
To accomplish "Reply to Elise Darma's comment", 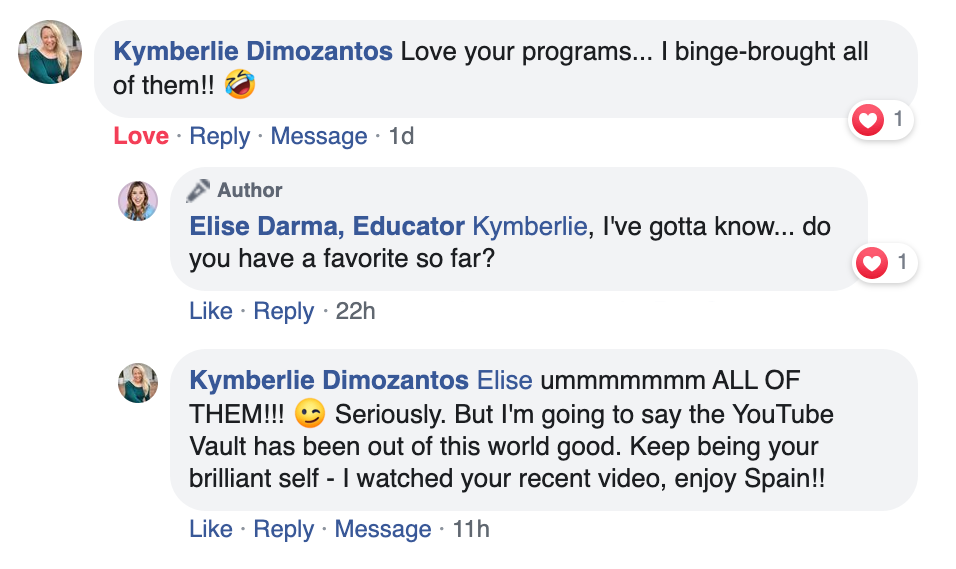I will [x=283, y=311].
